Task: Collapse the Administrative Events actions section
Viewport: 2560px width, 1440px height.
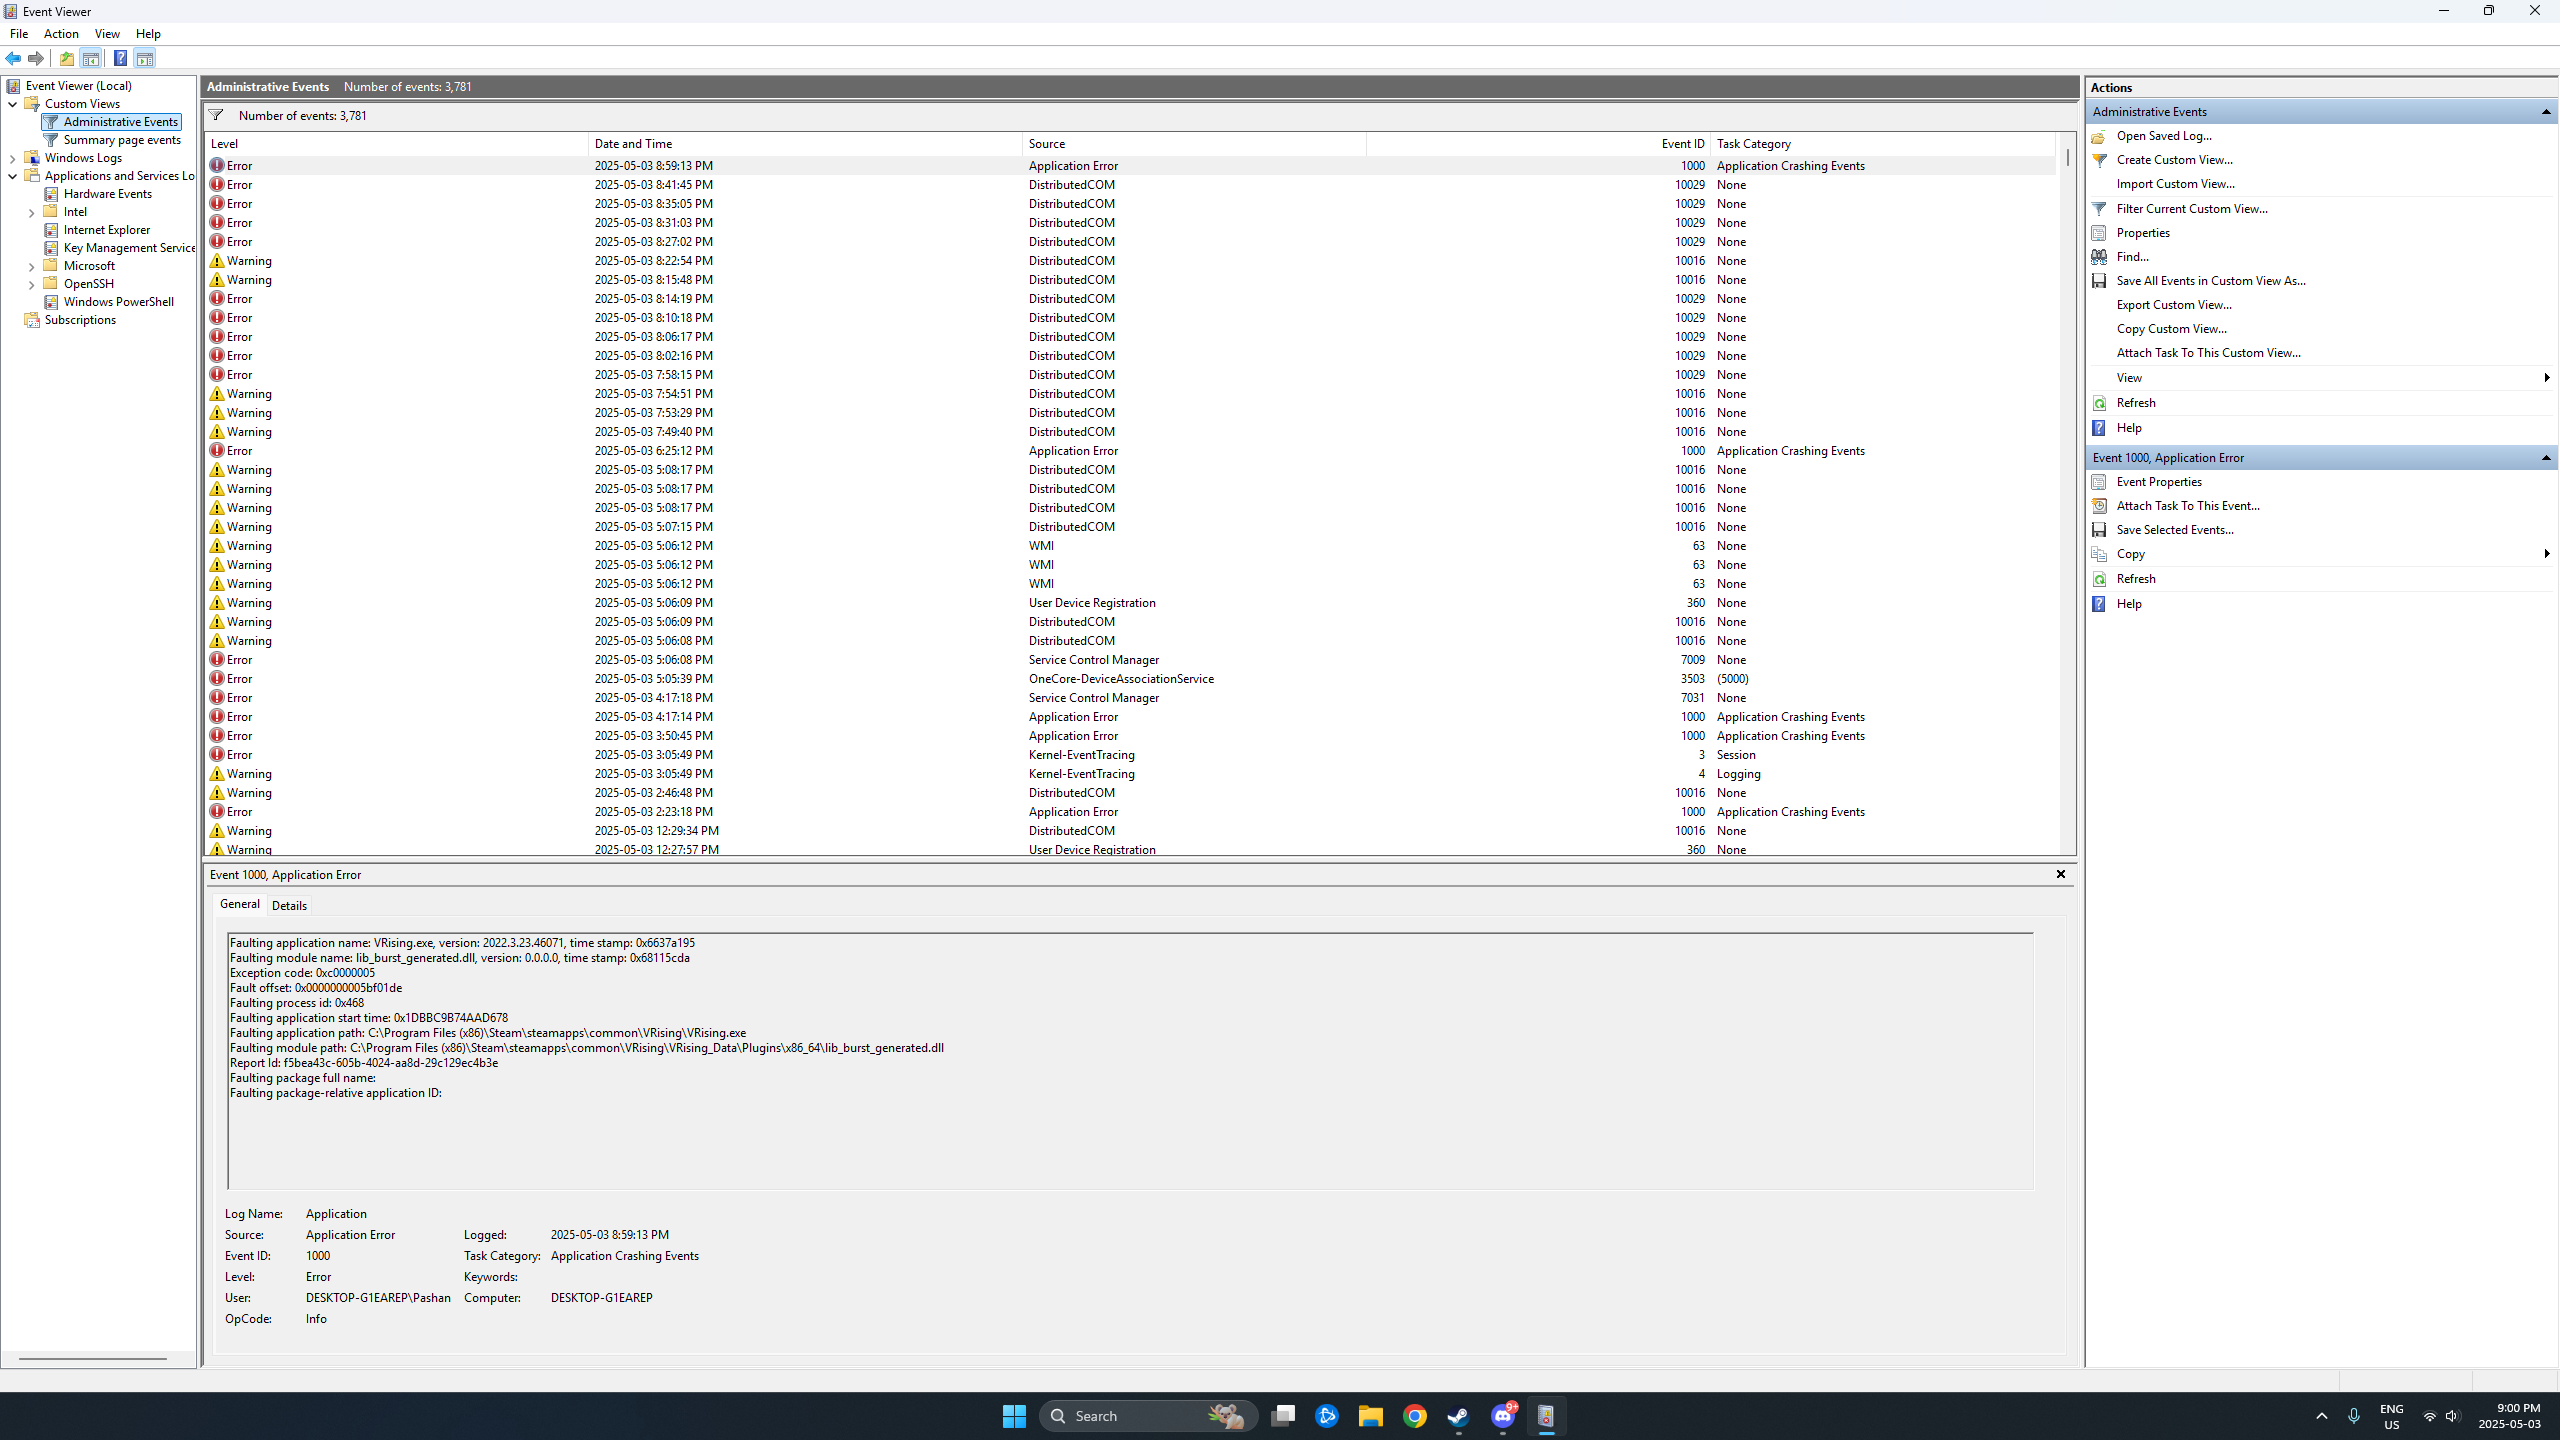Action: click(x=2545, y=112)
